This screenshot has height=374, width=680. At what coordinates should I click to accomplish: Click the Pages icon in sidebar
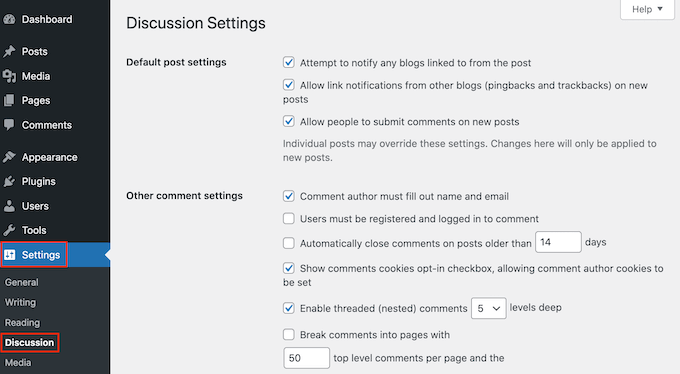[9, 101]
